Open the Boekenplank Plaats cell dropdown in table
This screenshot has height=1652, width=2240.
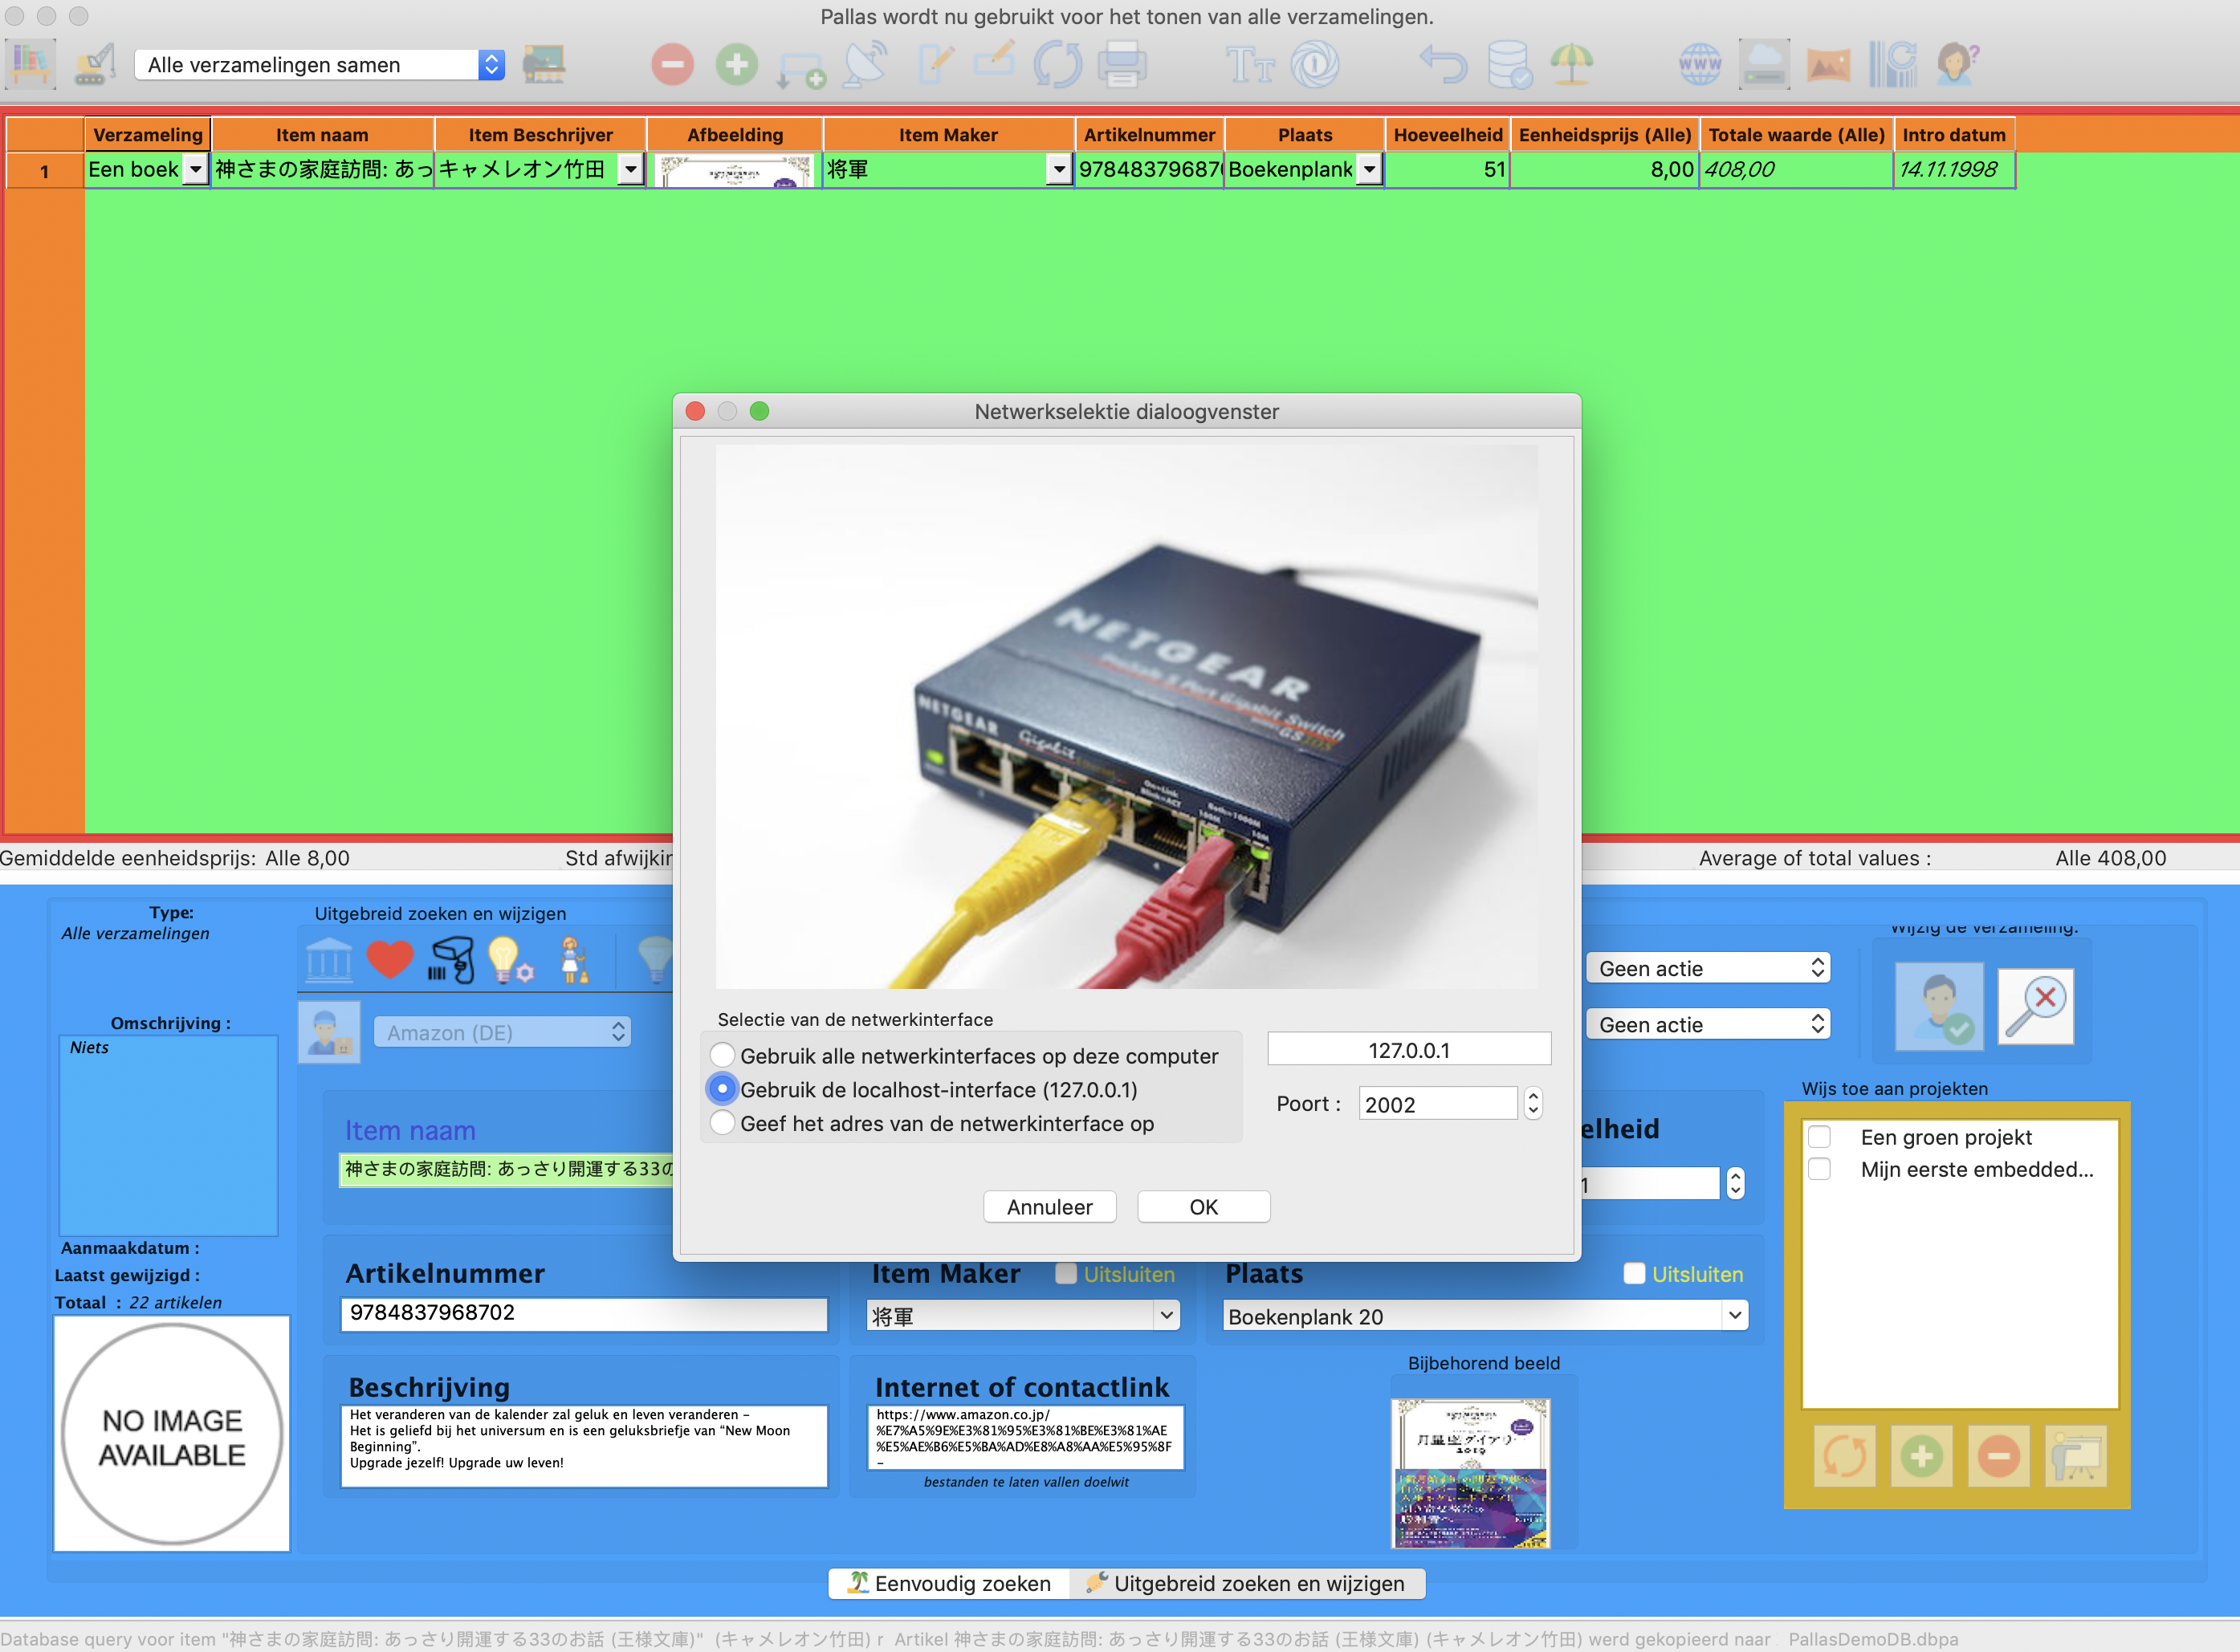point(1370,170)
